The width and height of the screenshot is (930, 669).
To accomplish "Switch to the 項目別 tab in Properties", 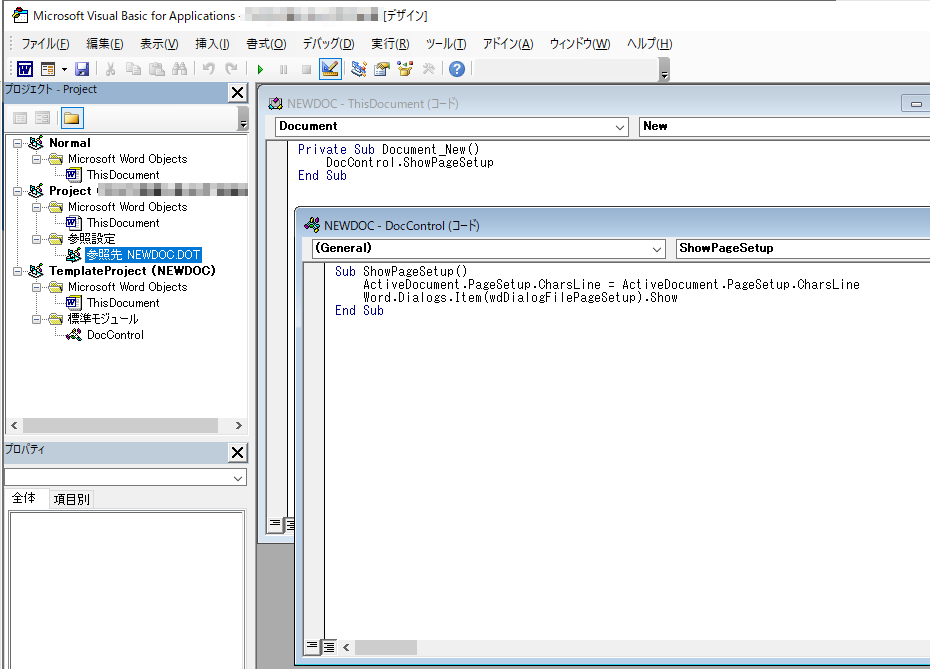I will tap(71, 499).
